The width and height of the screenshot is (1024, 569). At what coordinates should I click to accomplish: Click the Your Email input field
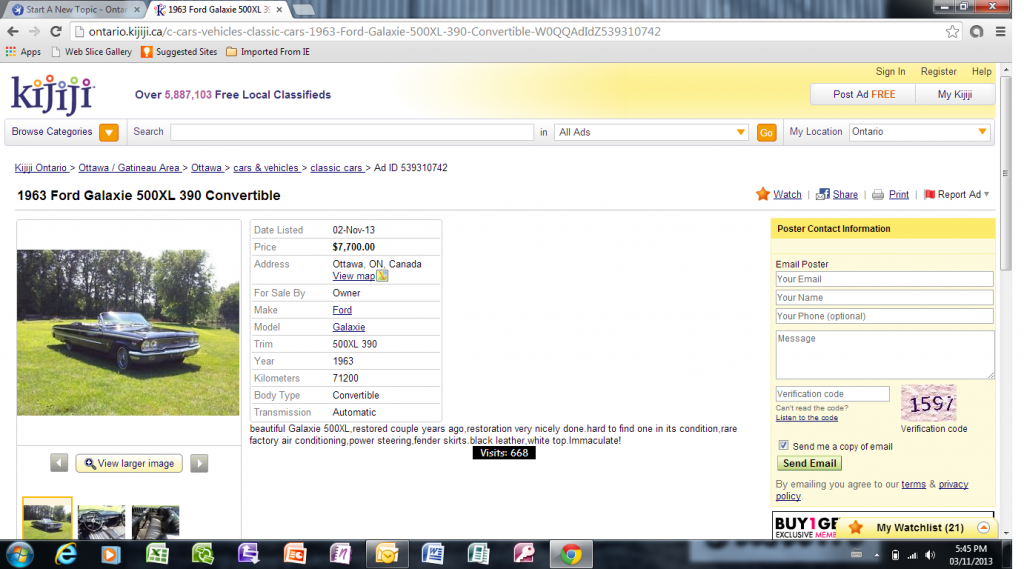tap(884, 279)
